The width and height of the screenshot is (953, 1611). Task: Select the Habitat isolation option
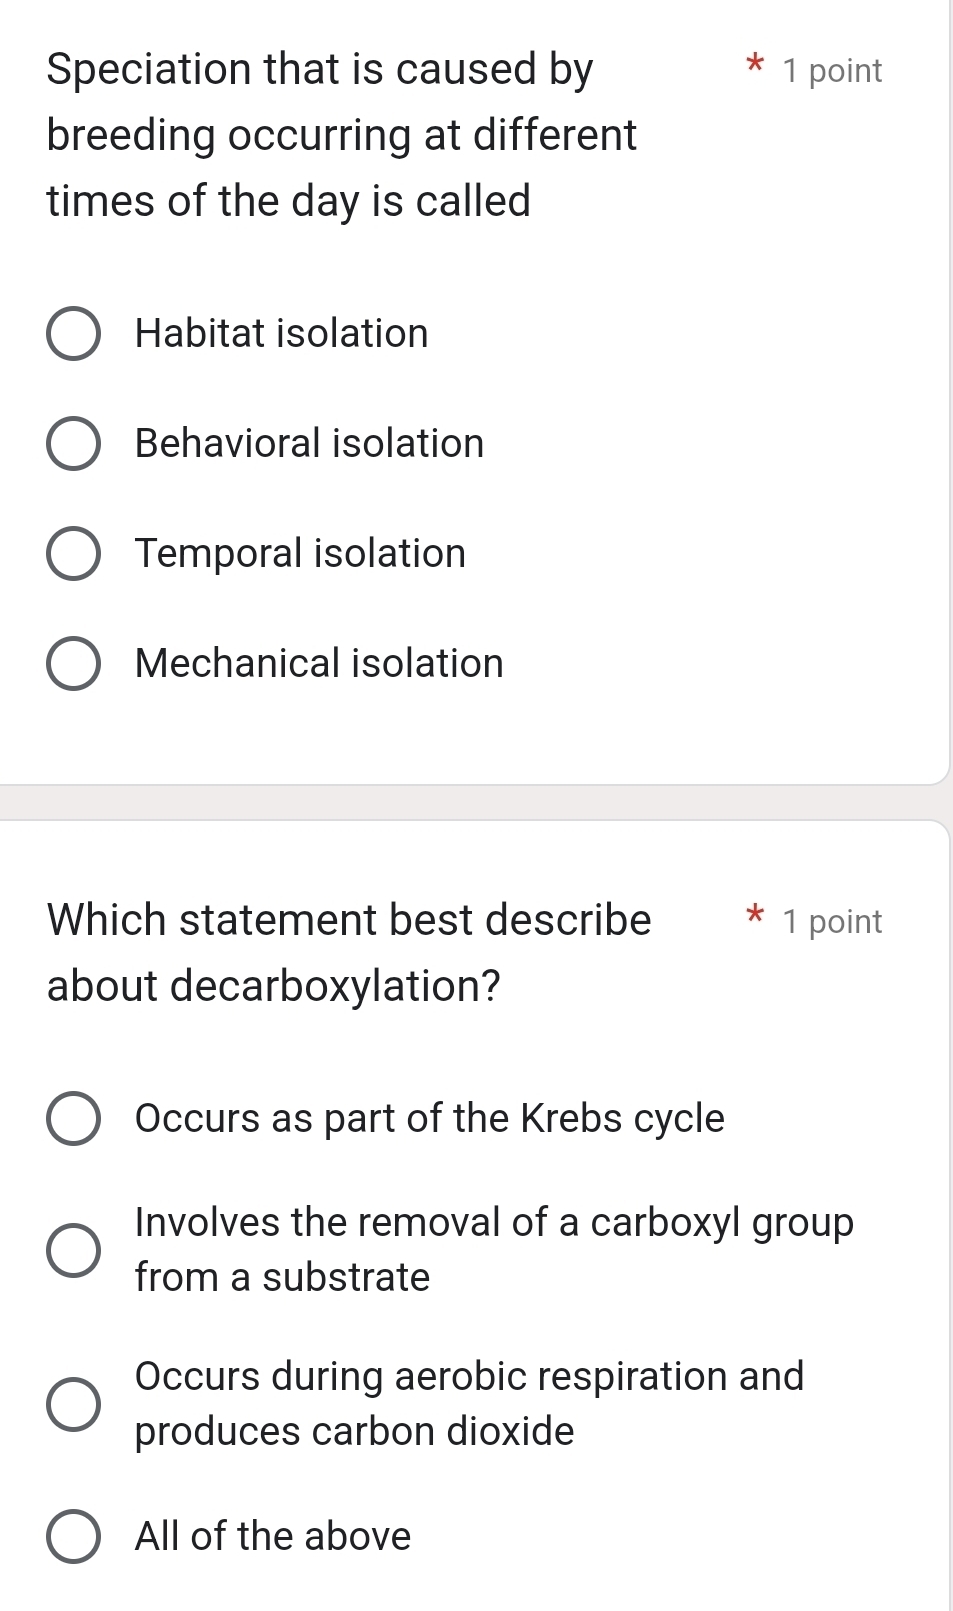point(72,333)
